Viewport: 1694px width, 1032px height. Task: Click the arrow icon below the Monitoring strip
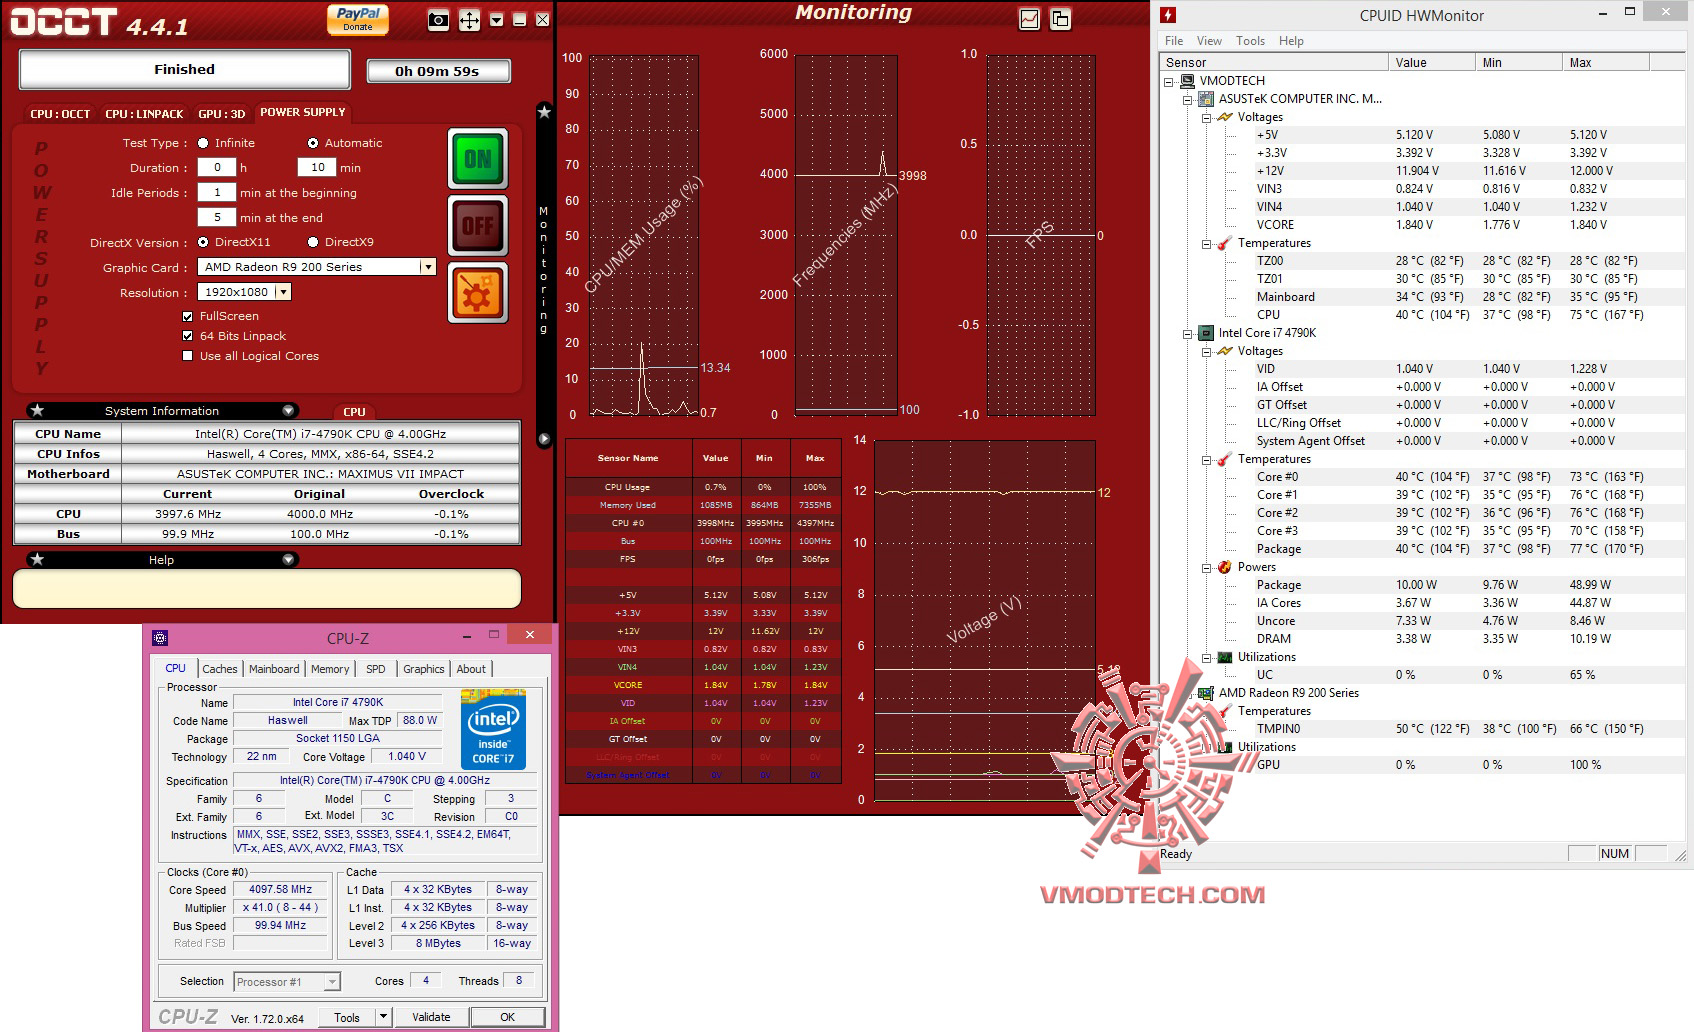tap(544, 438)
